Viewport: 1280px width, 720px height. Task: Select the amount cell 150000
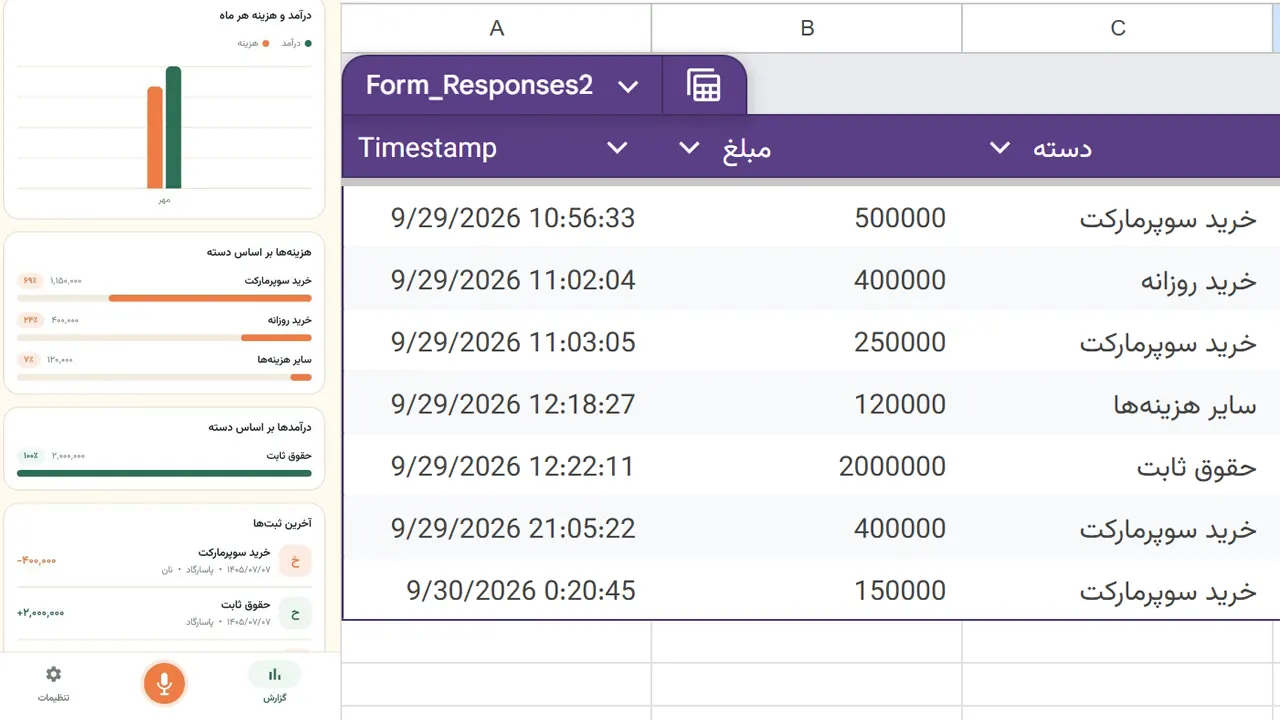pos(807,590)
